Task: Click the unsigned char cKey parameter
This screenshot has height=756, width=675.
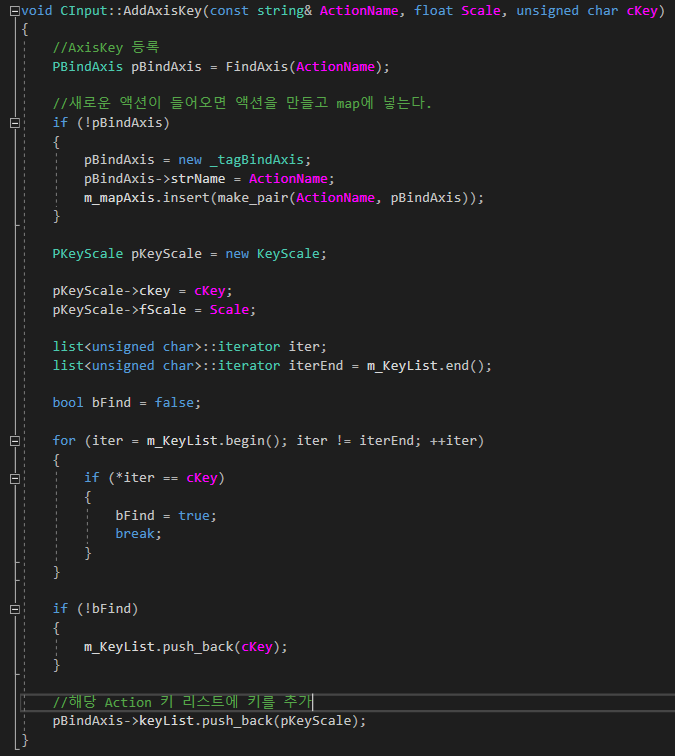Action: click(587, 11)
